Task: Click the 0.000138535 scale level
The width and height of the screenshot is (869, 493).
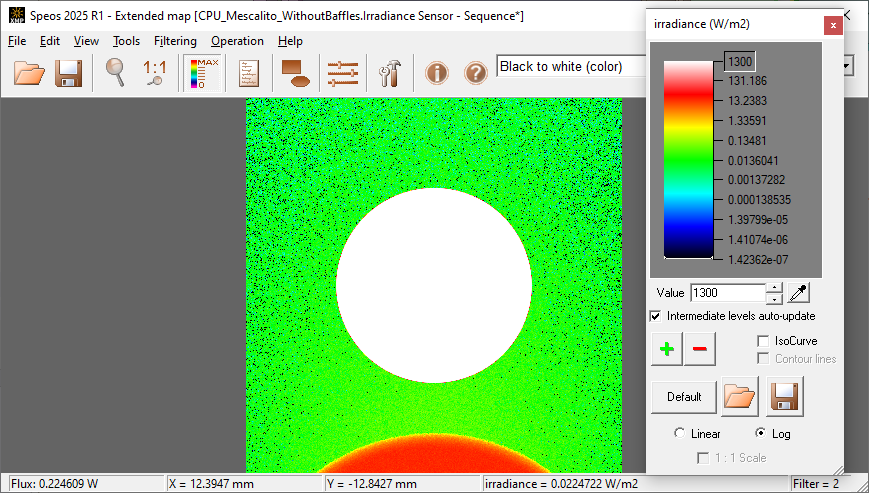Action: tap(759, 200)
